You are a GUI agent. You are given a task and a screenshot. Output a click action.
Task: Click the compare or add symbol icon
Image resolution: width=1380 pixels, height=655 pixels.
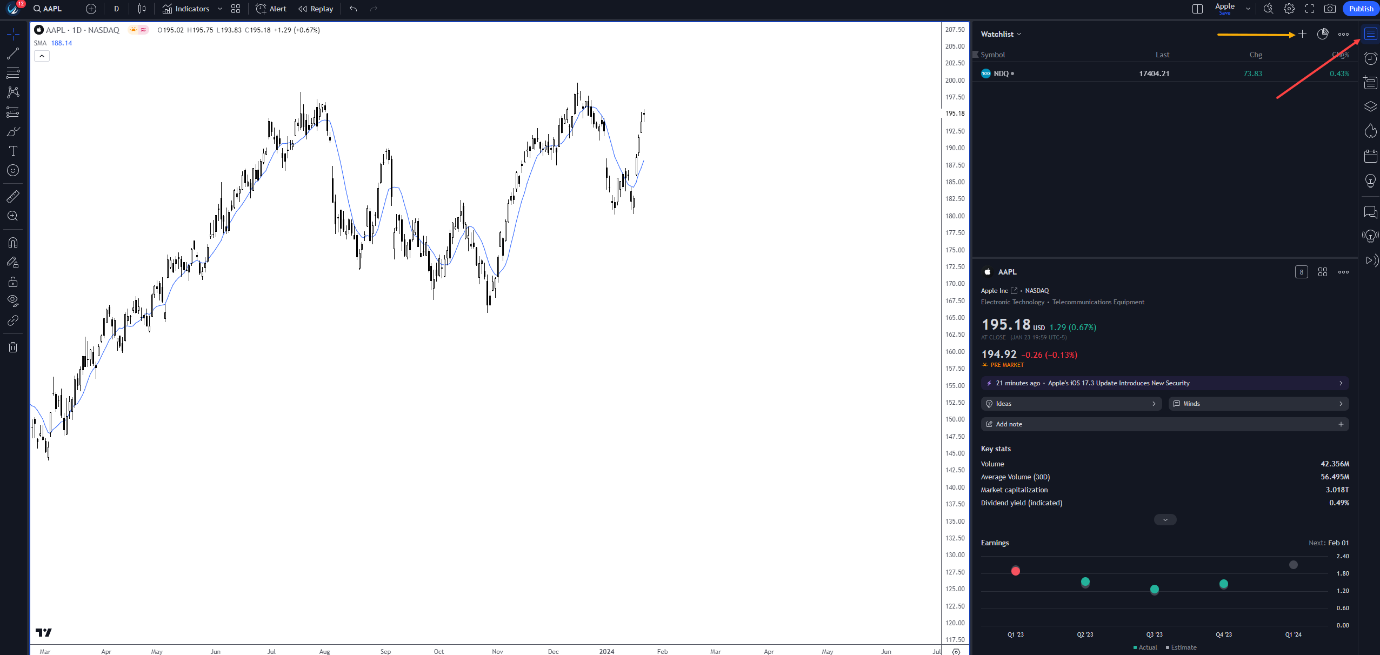91,8
